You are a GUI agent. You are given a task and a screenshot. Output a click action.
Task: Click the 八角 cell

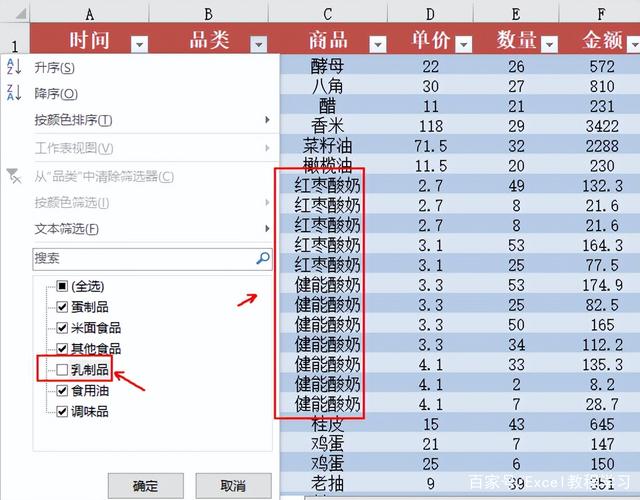point(327,86)
